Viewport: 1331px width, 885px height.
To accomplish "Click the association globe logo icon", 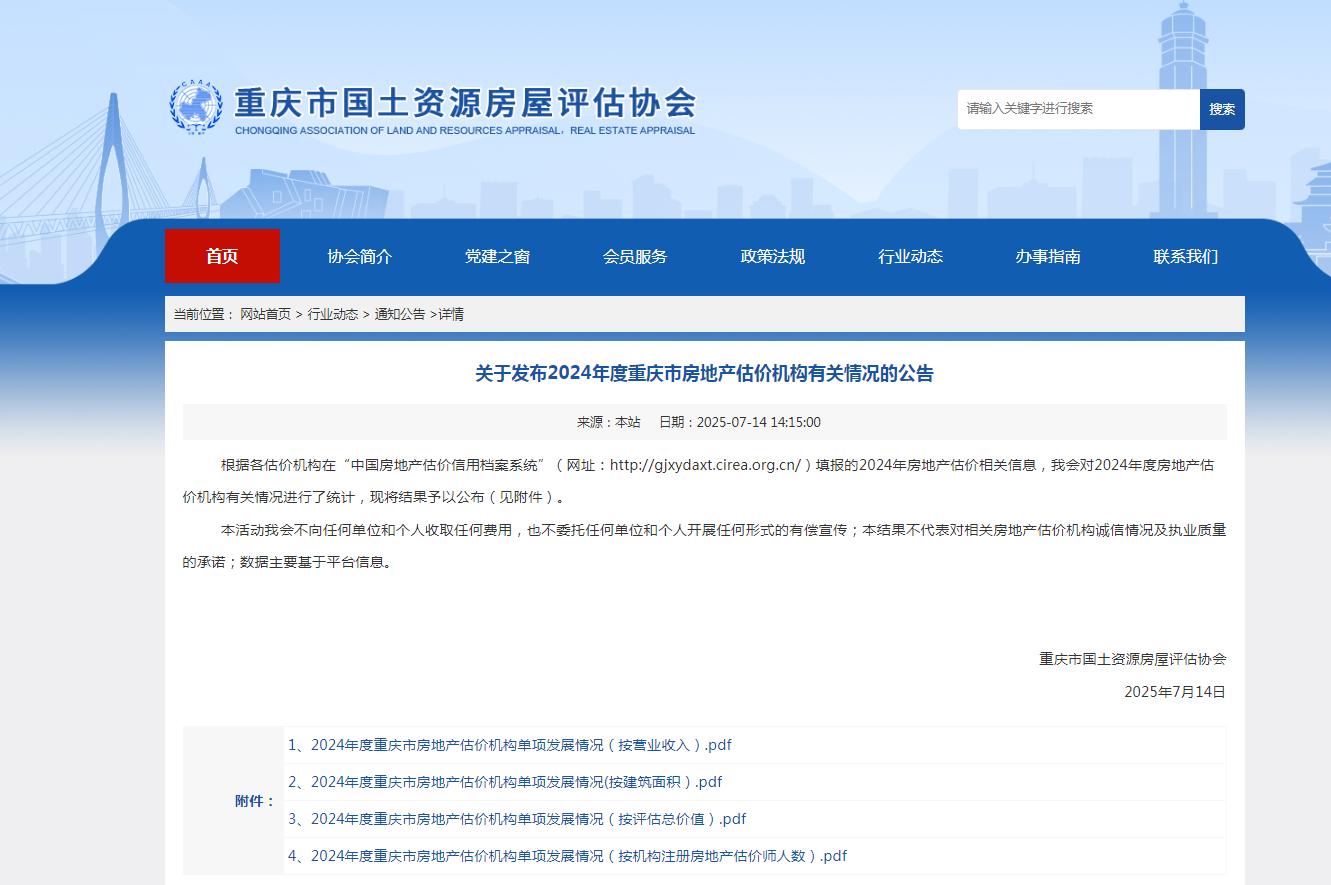I will point(196,106).
